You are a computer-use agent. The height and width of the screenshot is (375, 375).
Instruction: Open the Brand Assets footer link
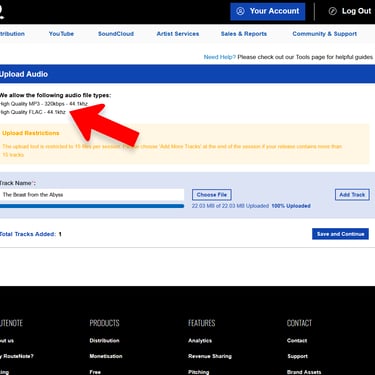coord(304,372)
